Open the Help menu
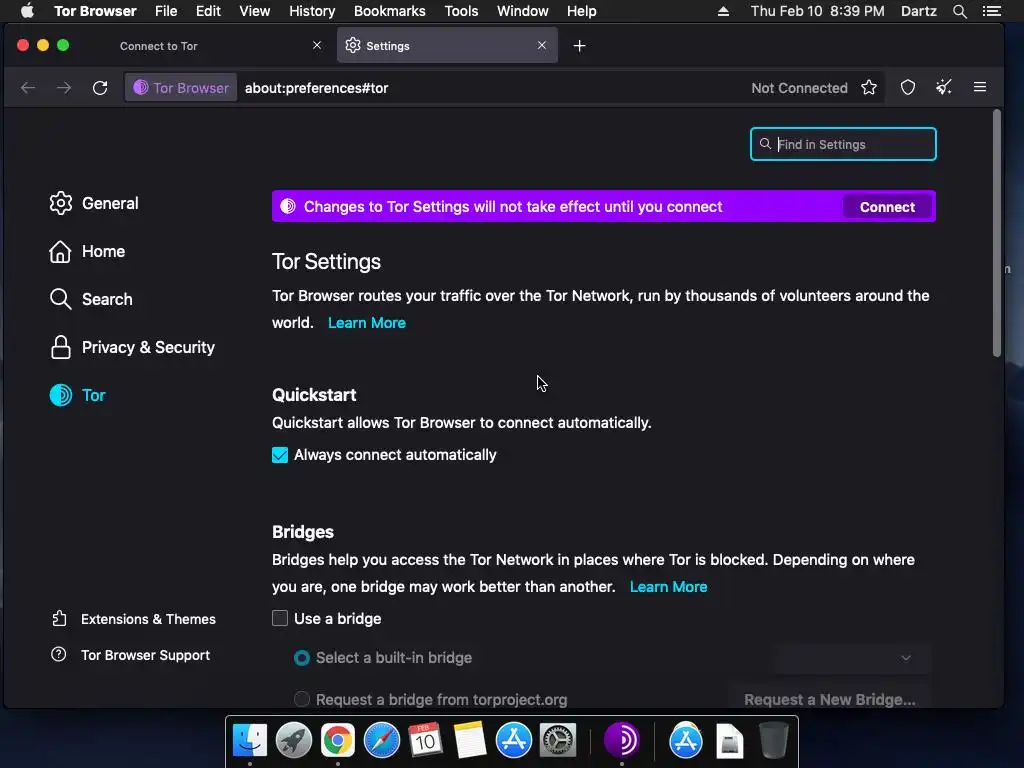Screen dimensions: 1024x768 (581, 11)
